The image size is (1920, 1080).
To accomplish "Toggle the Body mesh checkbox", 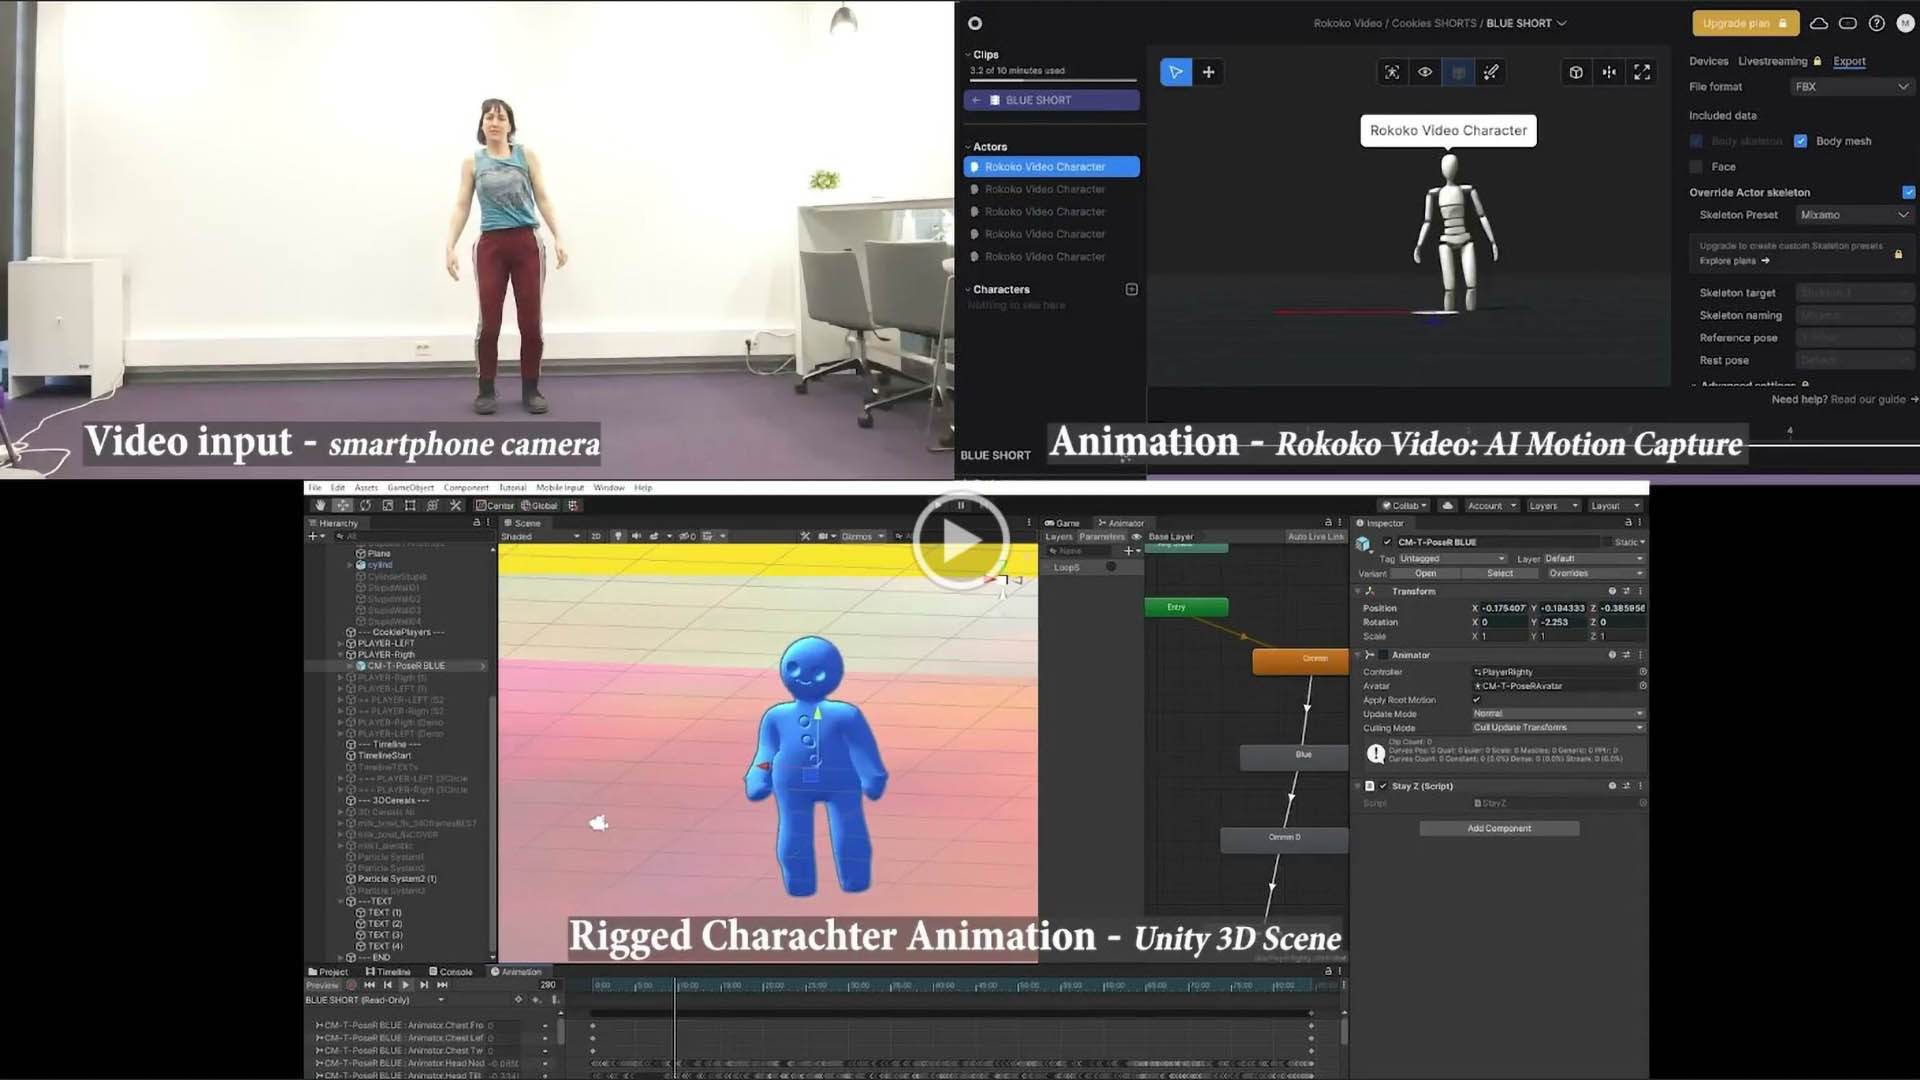I will tap(1800, 141).
